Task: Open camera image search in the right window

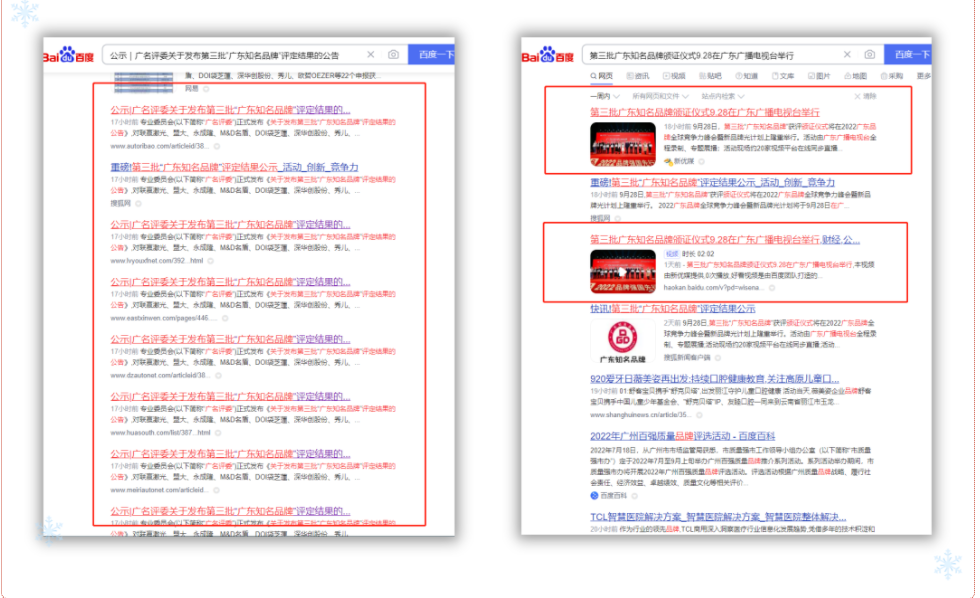Action: tap(869, 55)
